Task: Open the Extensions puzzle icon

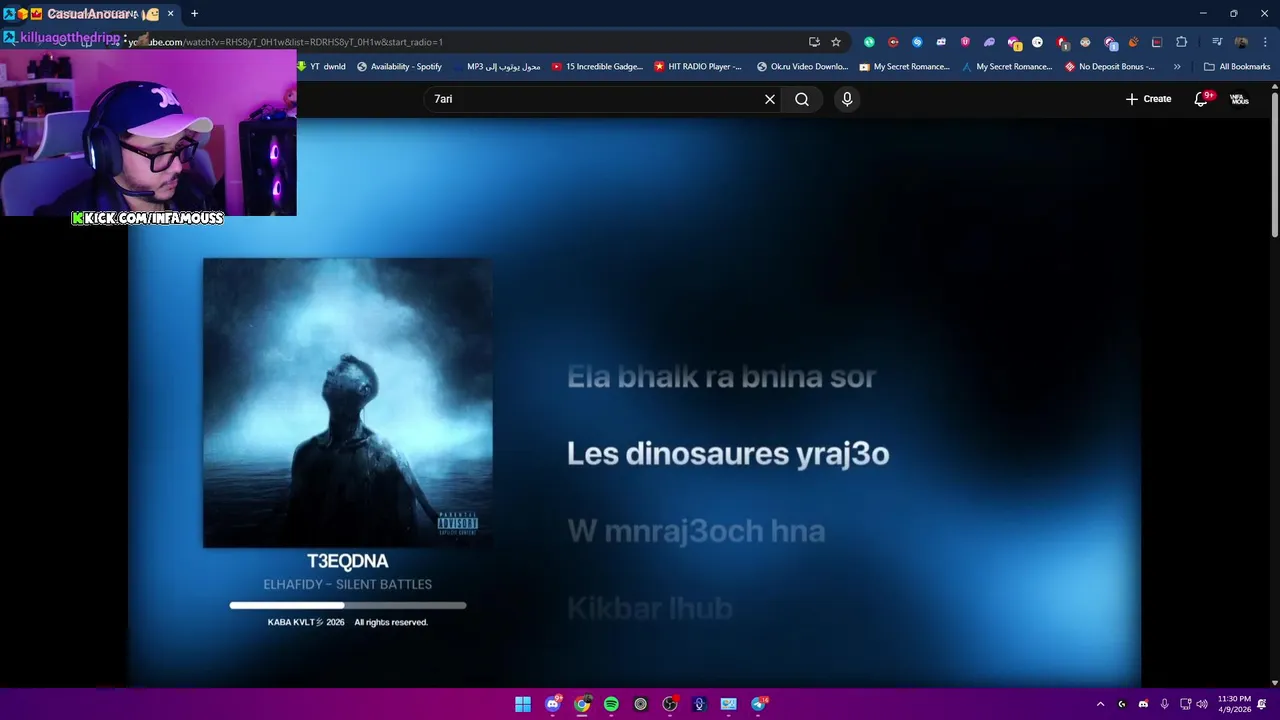Action: 1182,42
